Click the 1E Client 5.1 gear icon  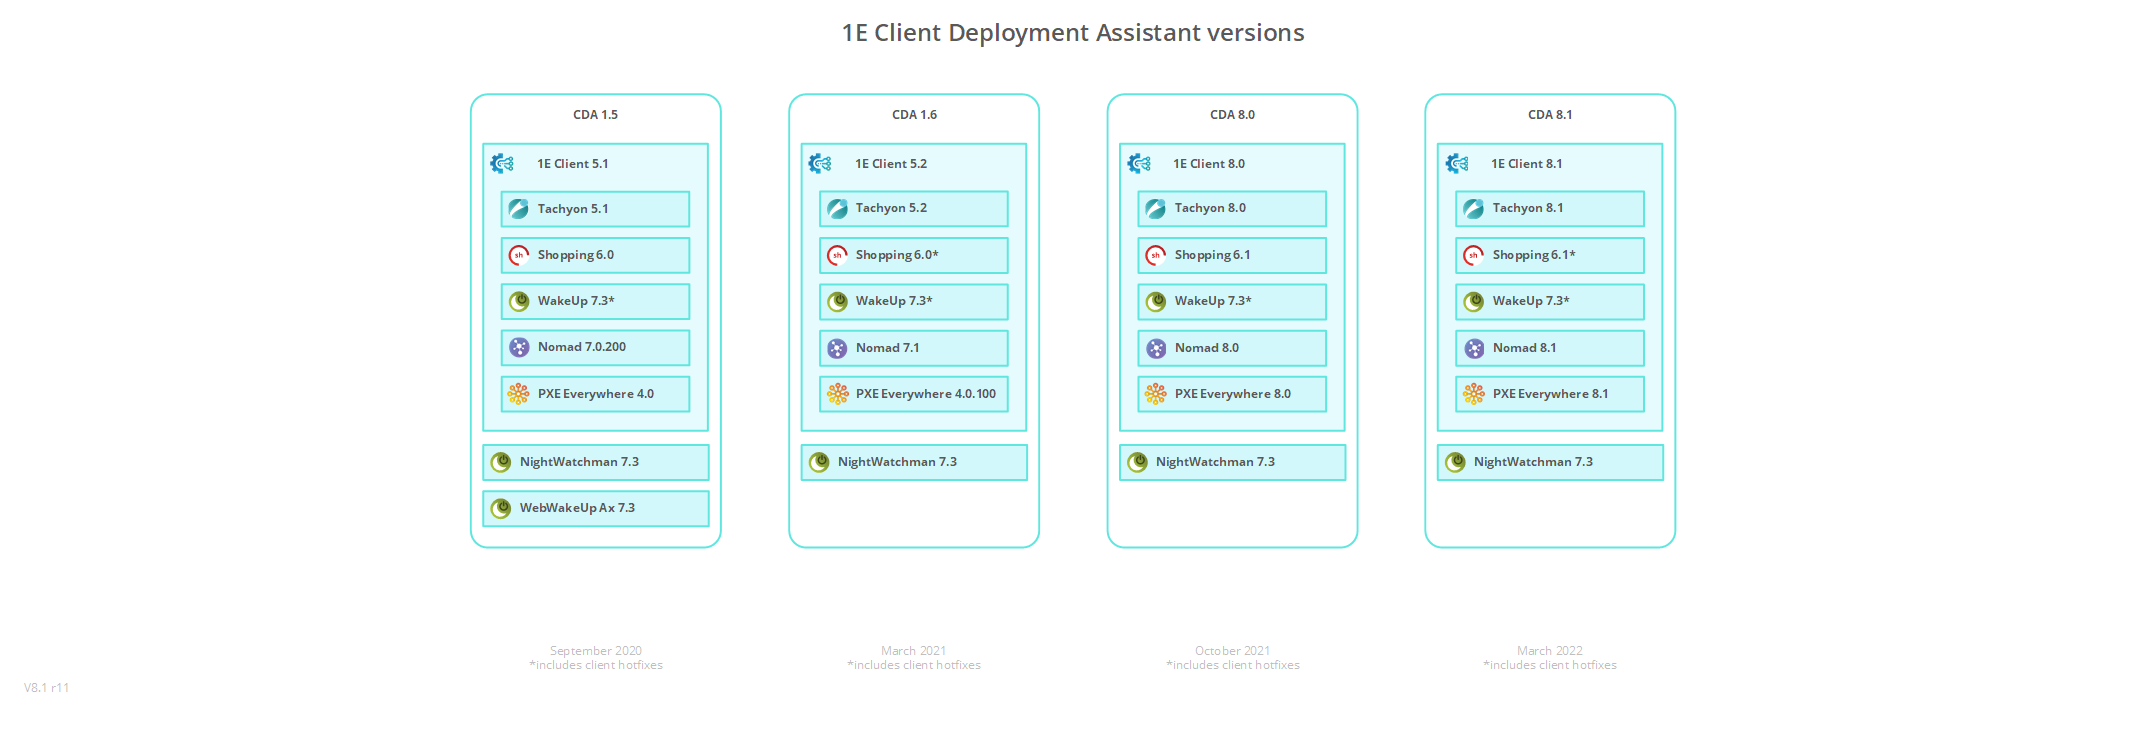coord(502,163)
